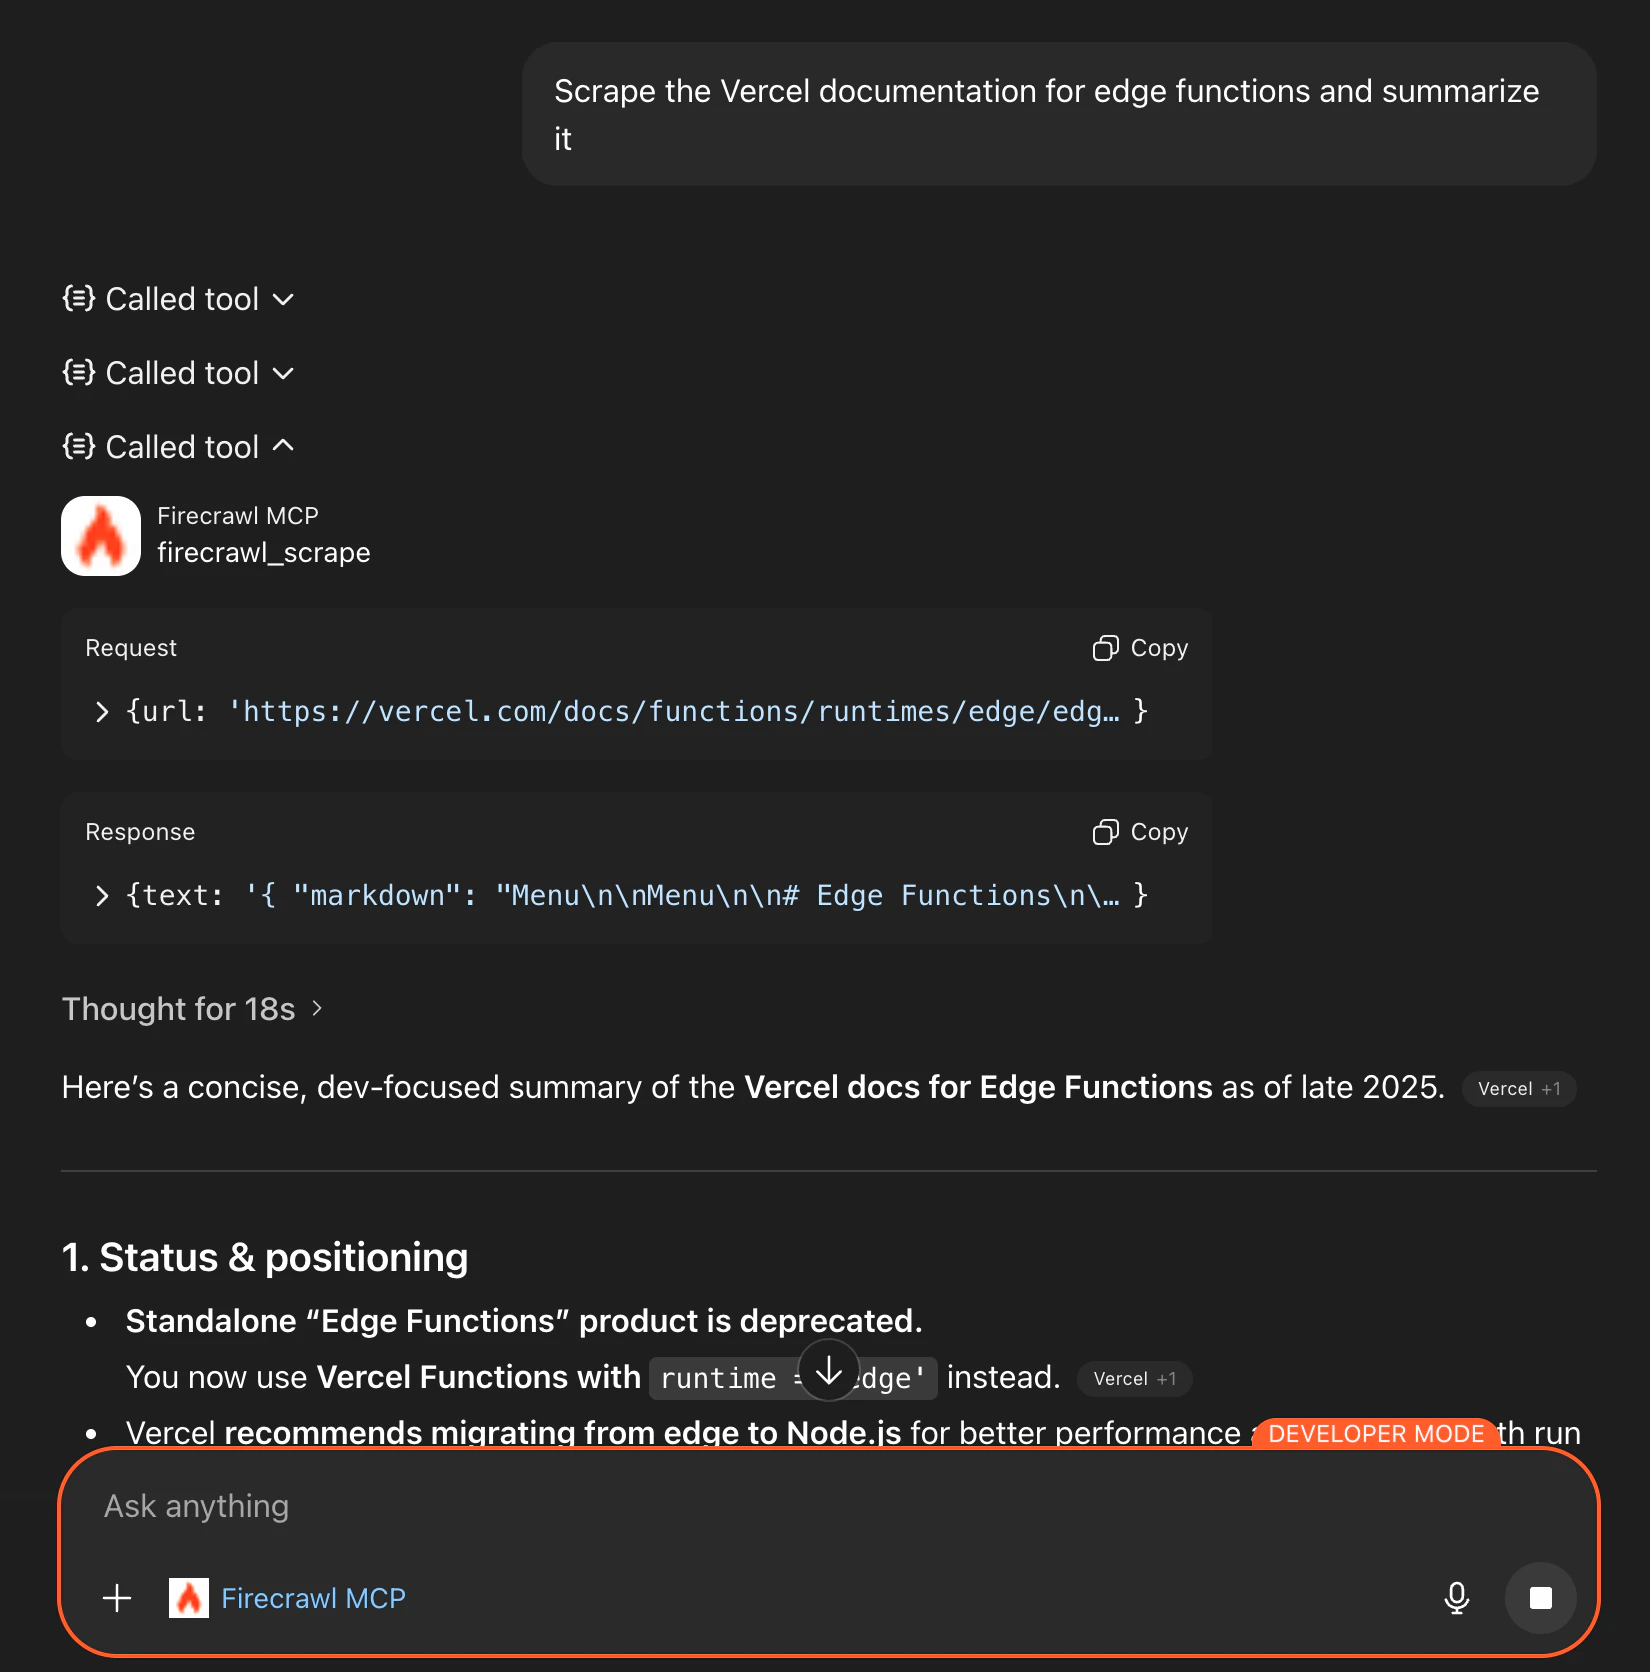The height and width of the screenshot is (1672, 1650).
Task: Click the microphone icon in the composer
Action: coord(1458,1598)
